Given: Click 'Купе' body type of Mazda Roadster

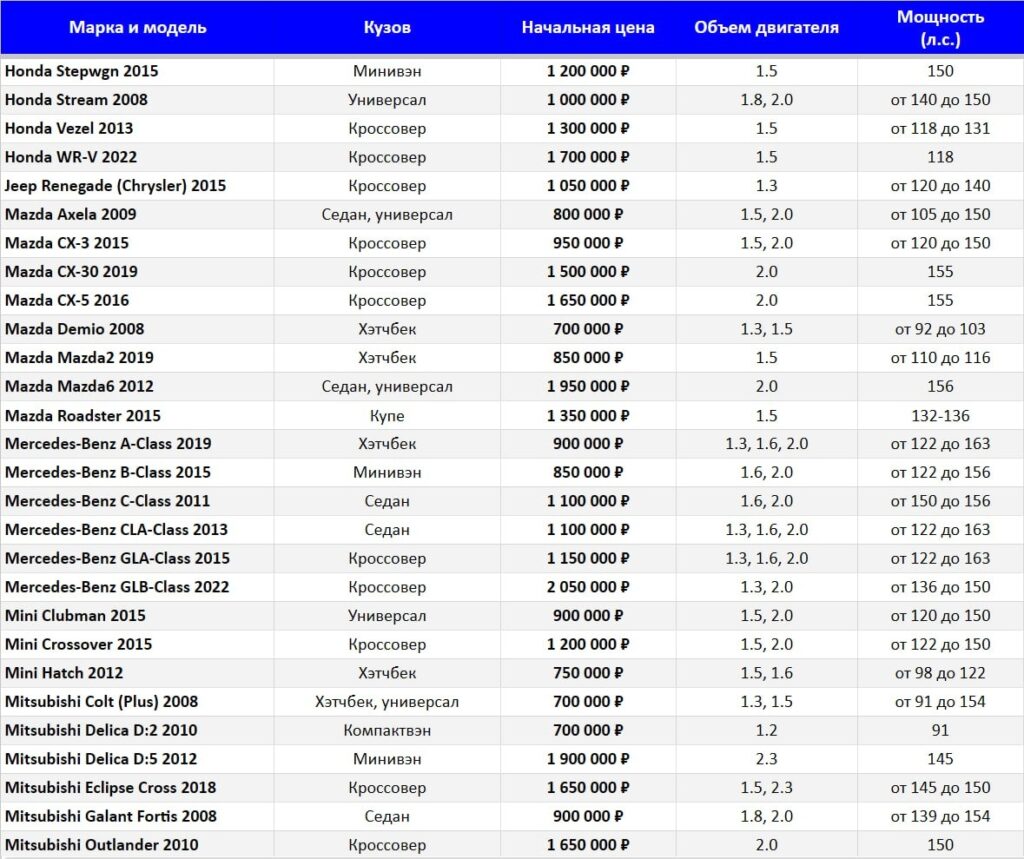Looking at the screenshot, I should point(387,416).
